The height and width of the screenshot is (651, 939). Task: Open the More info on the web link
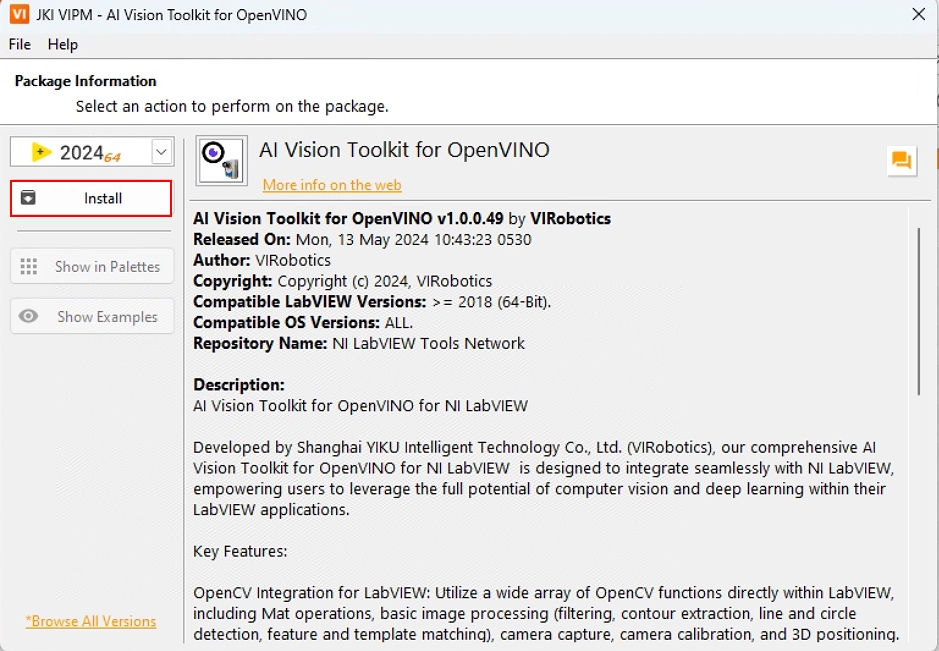[332, 185]
